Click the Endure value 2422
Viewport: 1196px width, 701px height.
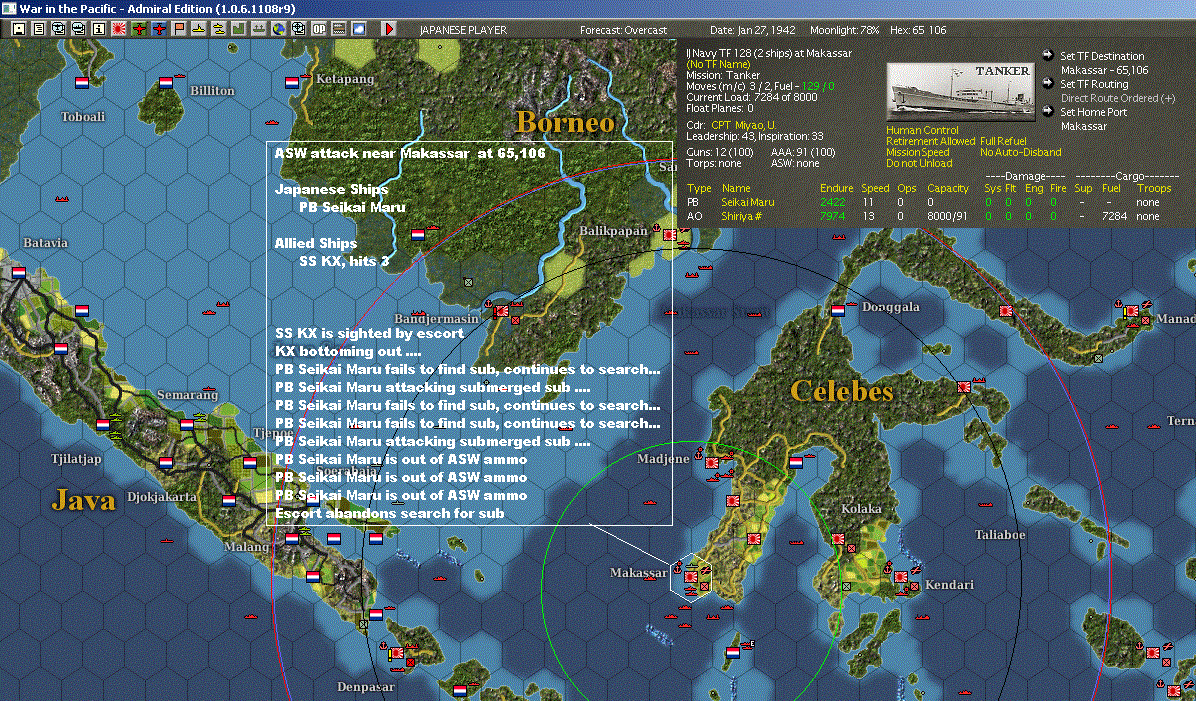coord(833,202)
